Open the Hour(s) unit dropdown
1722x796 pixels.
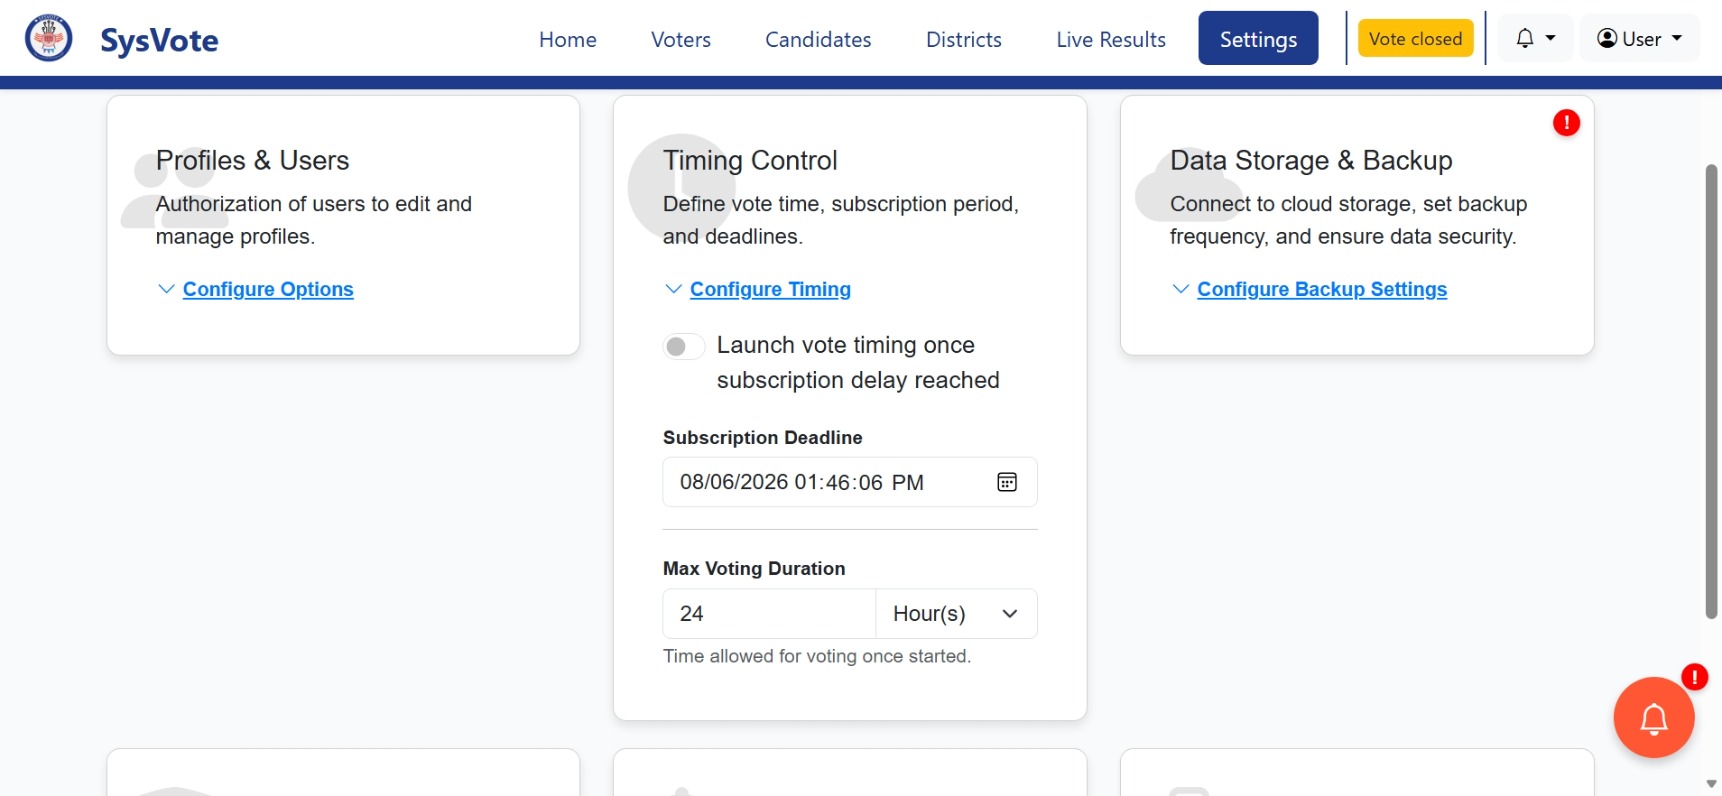coord(956,614)
